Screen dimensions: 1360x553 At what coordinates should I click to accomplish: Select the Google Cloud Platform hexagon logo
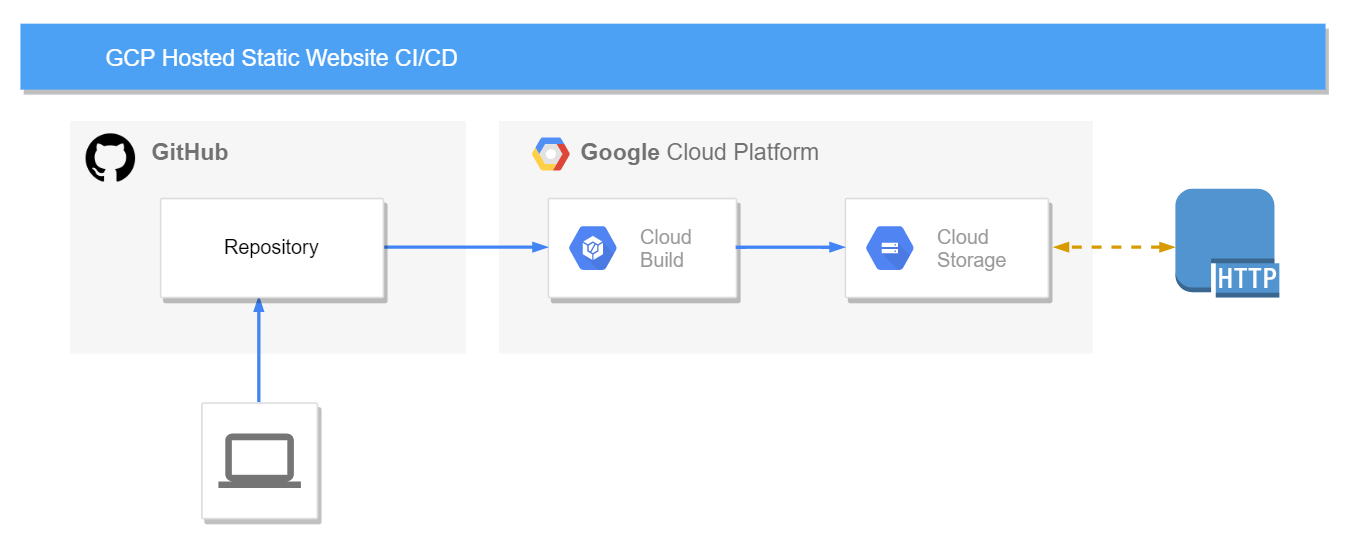(551, 153)
